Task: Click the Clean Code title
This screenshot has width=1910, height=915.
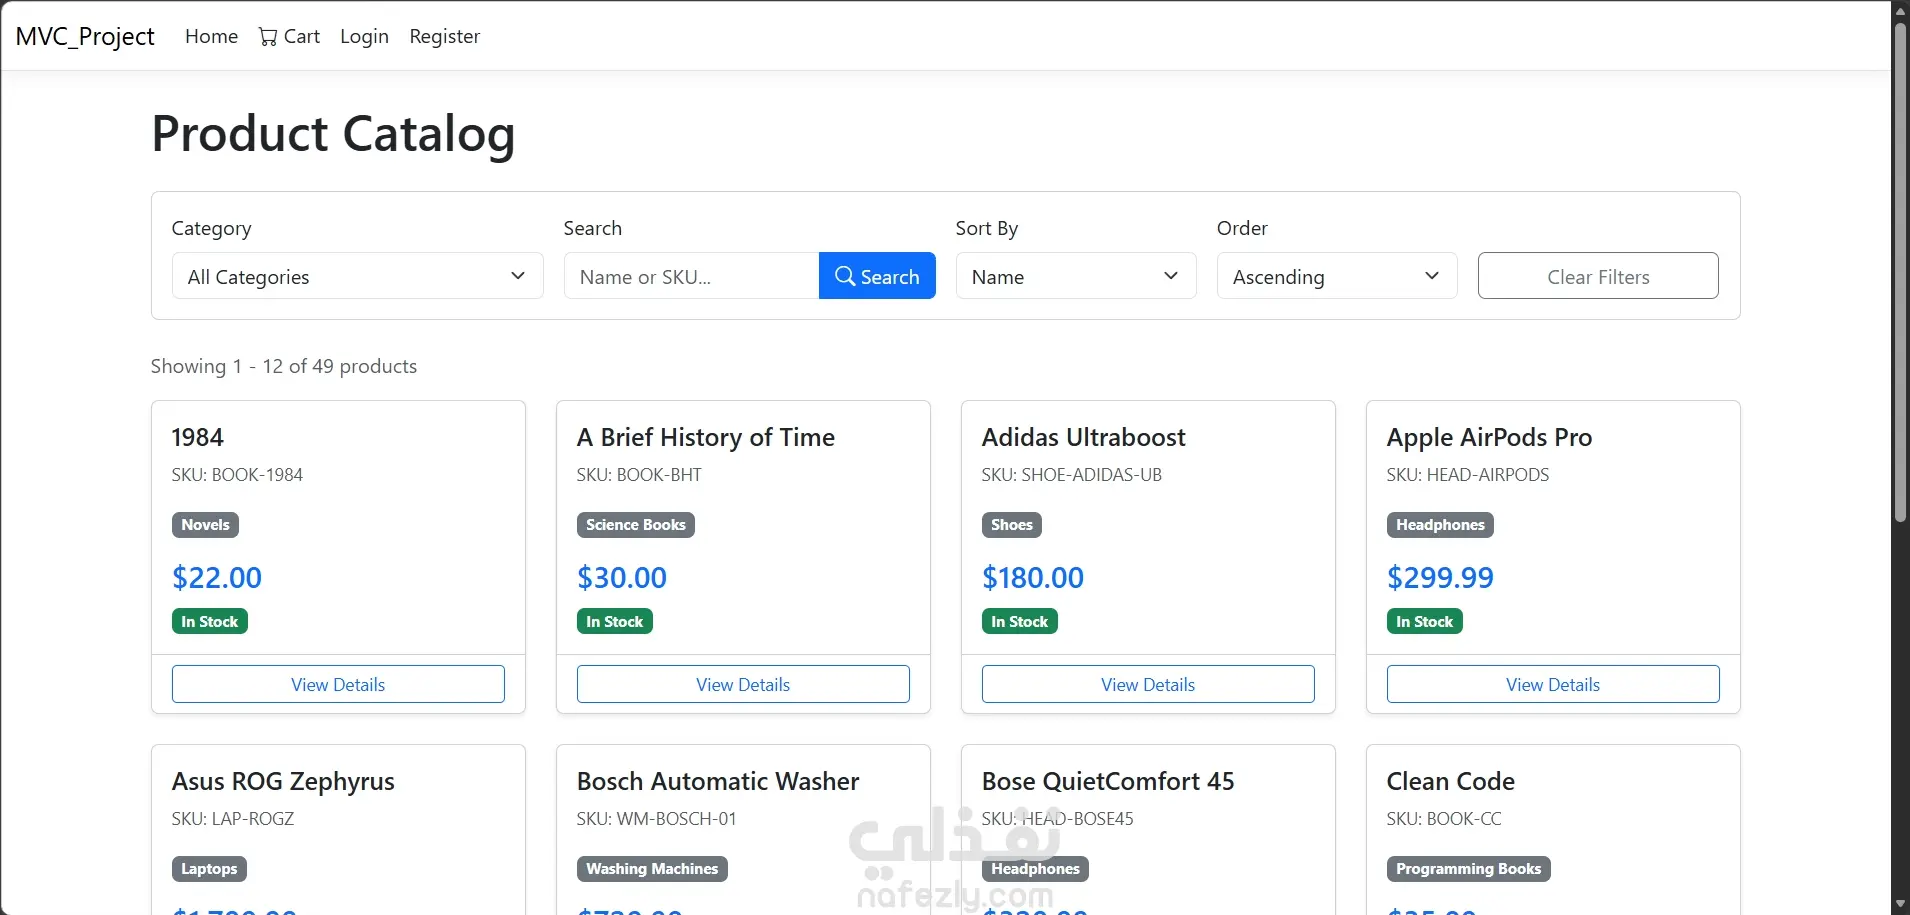Action: click(x=1451, y=782)
